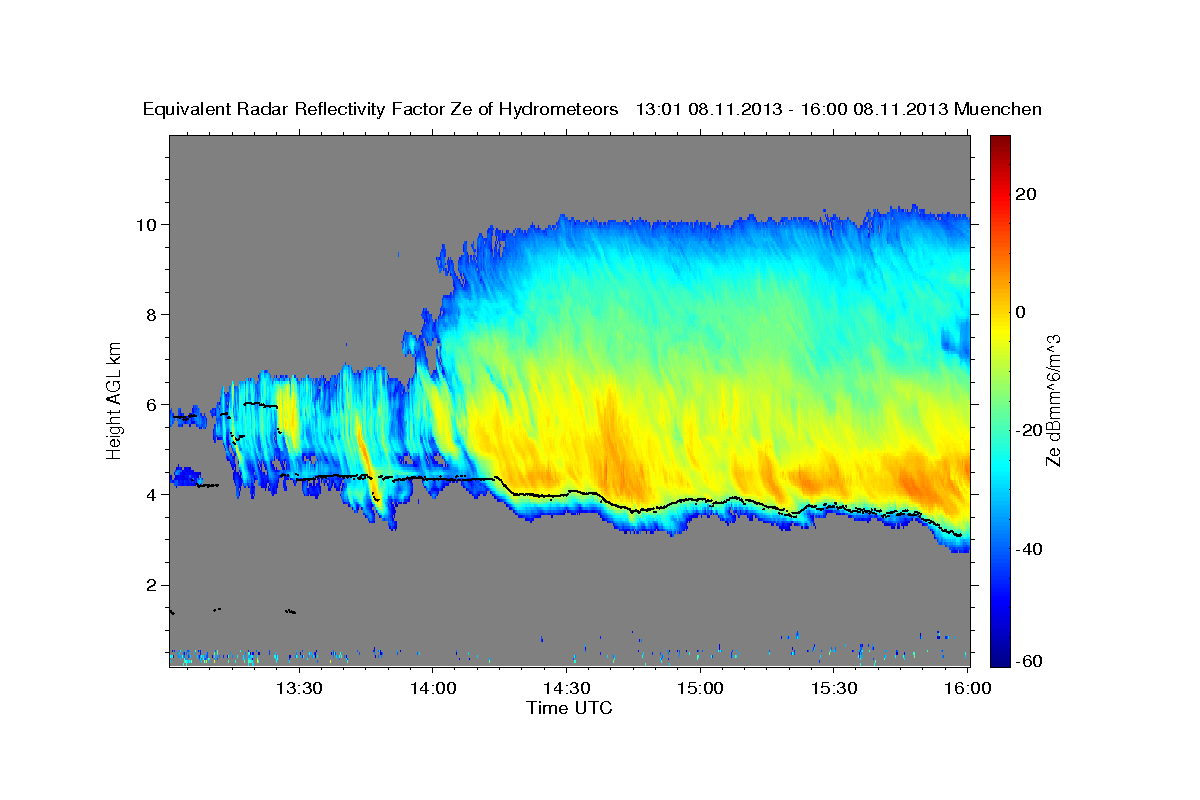This screenshot has height=800, width=1200.
Task: Click the 'Time UTC' axis label
Action: (x=569, y=708)
